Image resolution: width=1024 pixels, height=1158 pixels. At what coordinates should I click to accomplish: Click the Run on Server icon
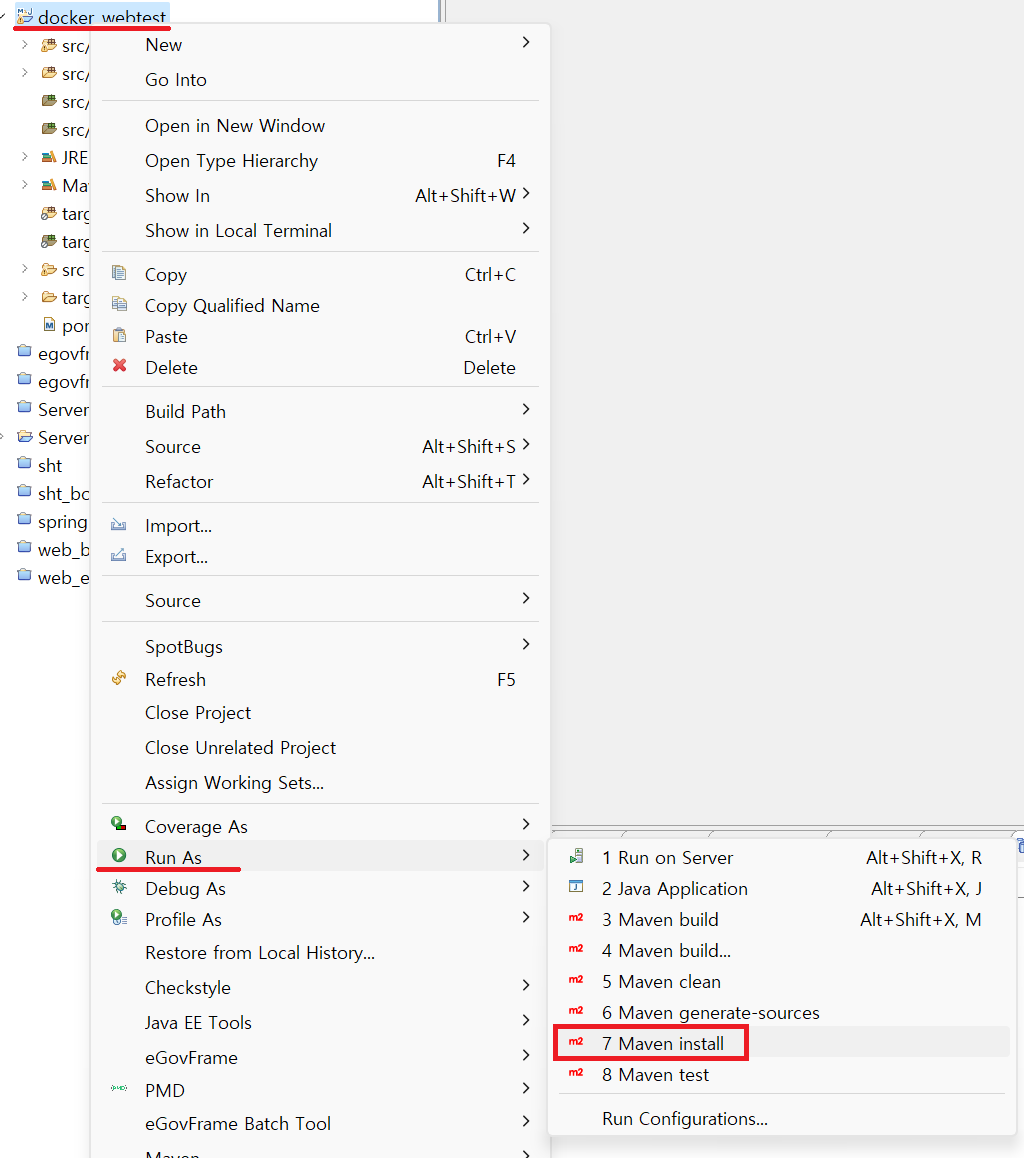pos(576,857)
